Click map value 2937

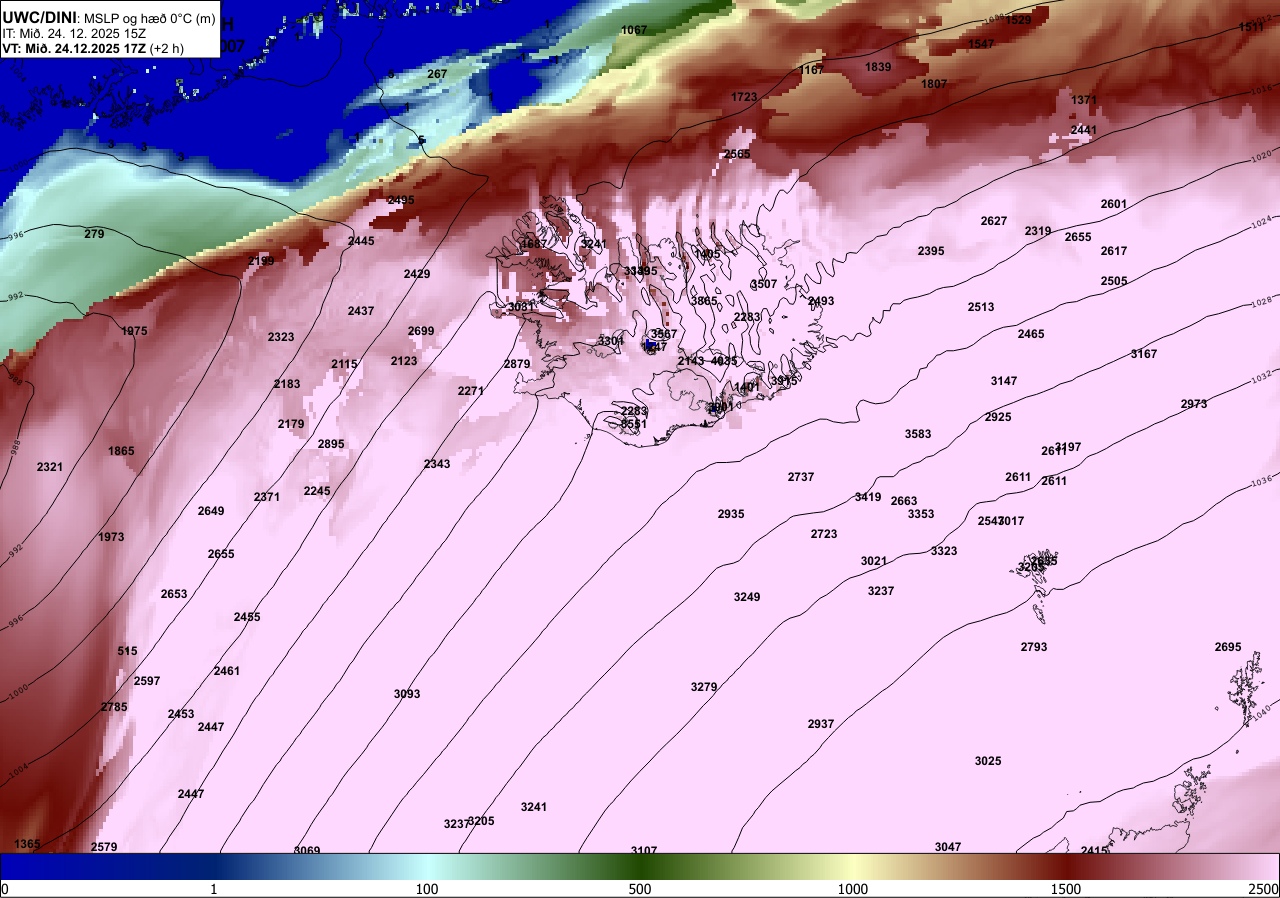(x=821, y=724)
